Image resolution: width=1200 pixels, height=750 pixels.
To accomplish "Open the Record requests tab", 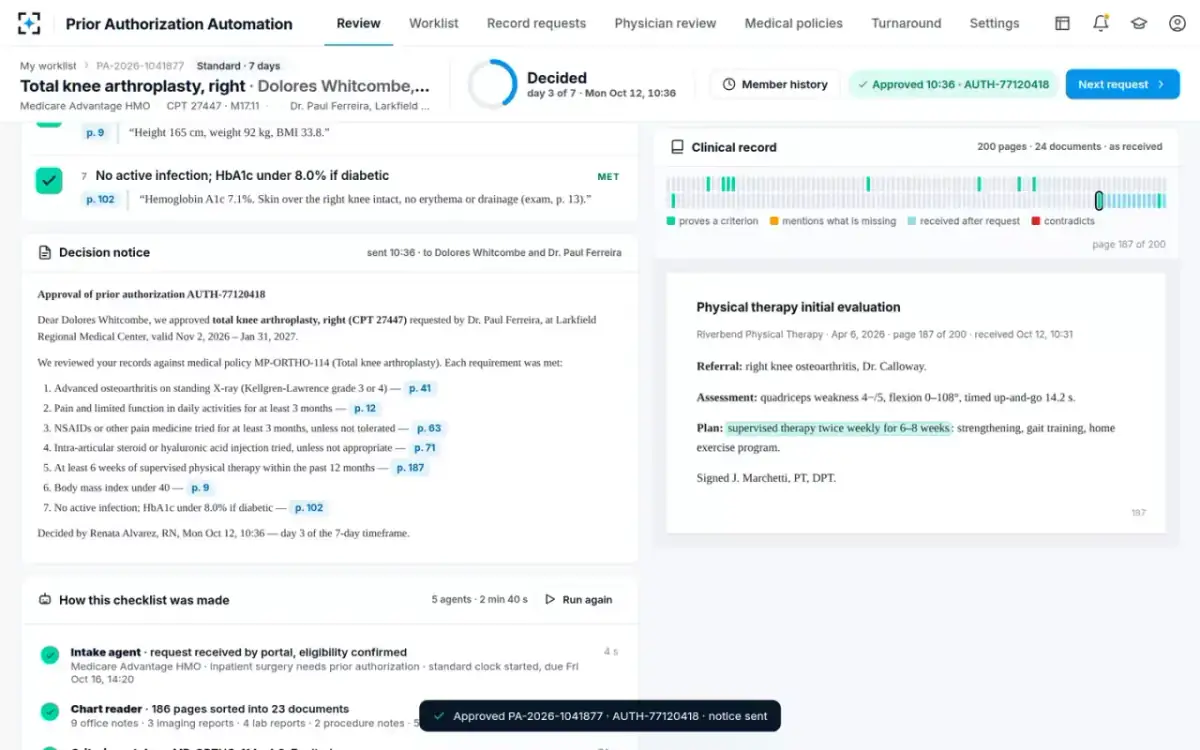I will click(x=537, y=23).
